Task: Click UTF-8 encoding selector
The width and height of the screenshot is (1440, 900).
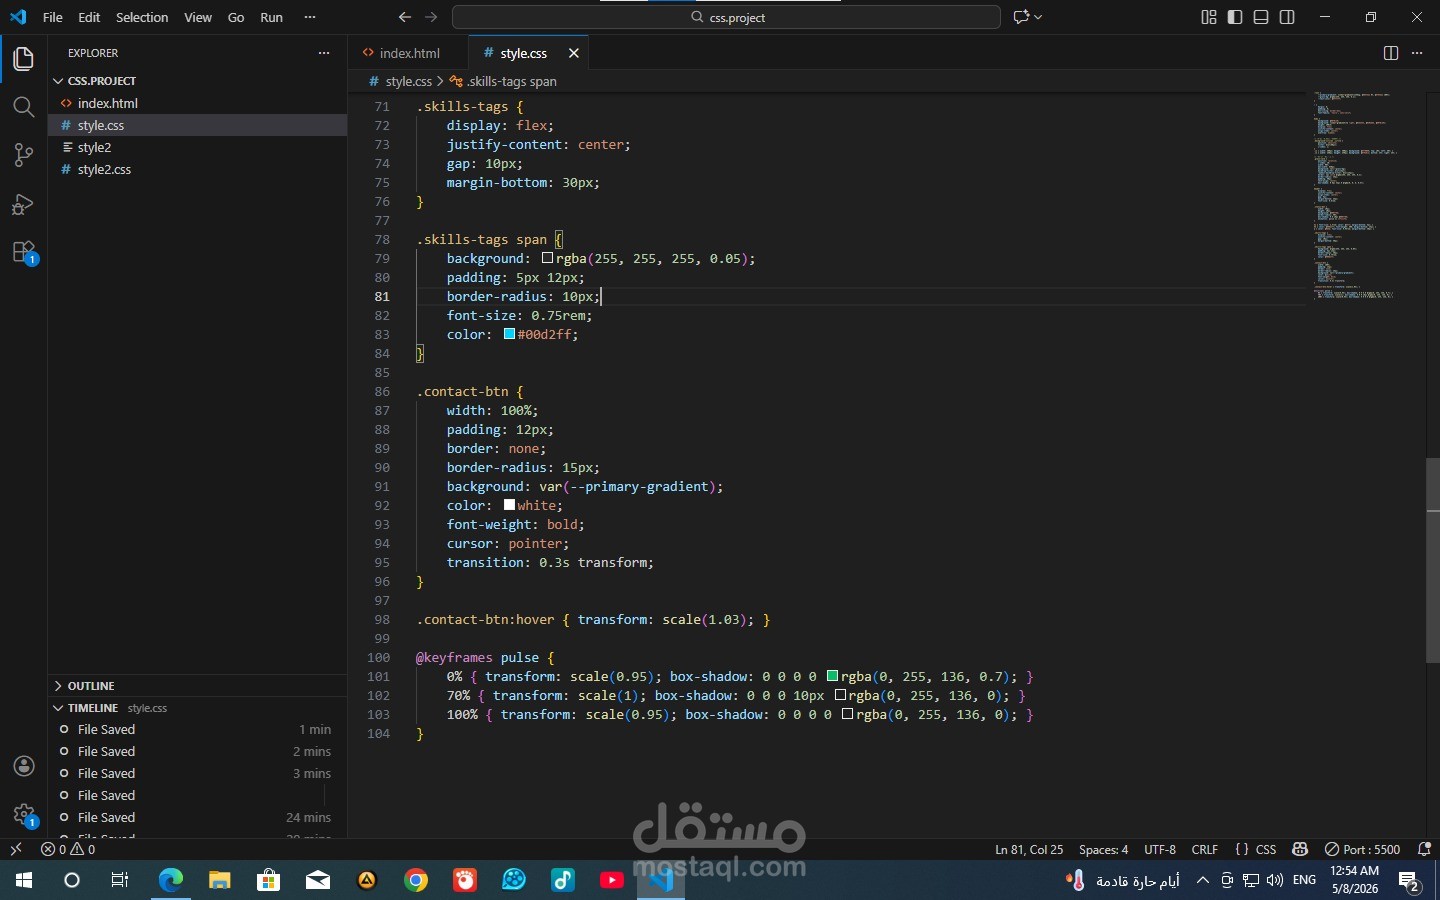Action: (1160, 849)
